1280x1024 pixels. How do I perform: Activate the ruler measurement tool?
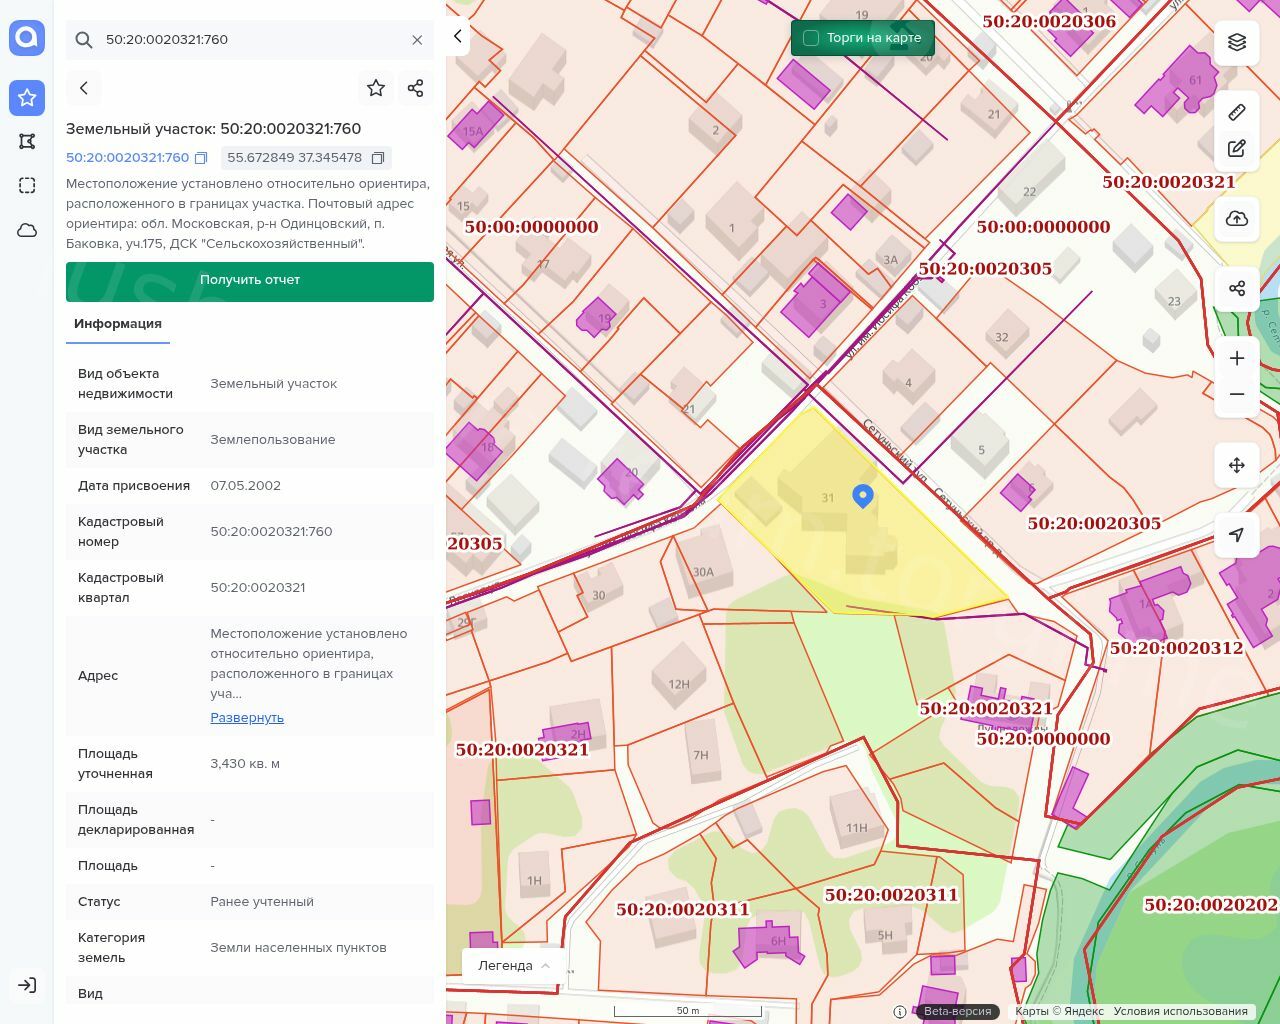(x=1237, y=112)
